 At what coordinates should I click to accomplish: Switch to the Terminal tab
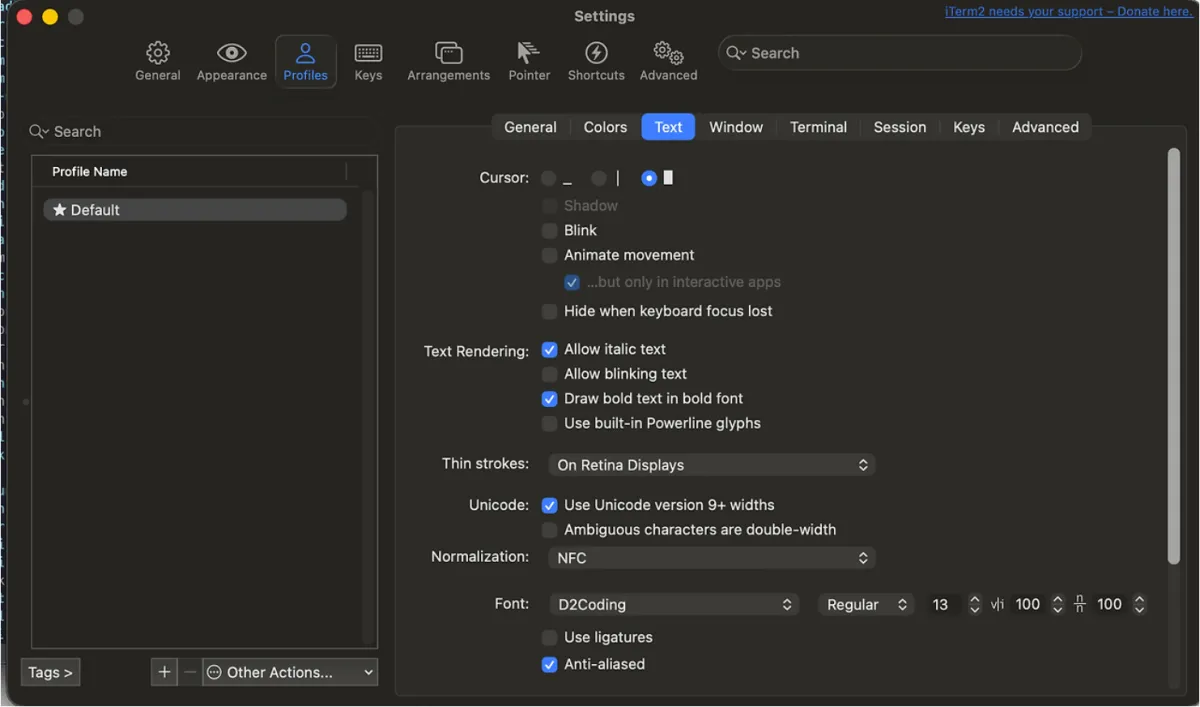point(818,127)
